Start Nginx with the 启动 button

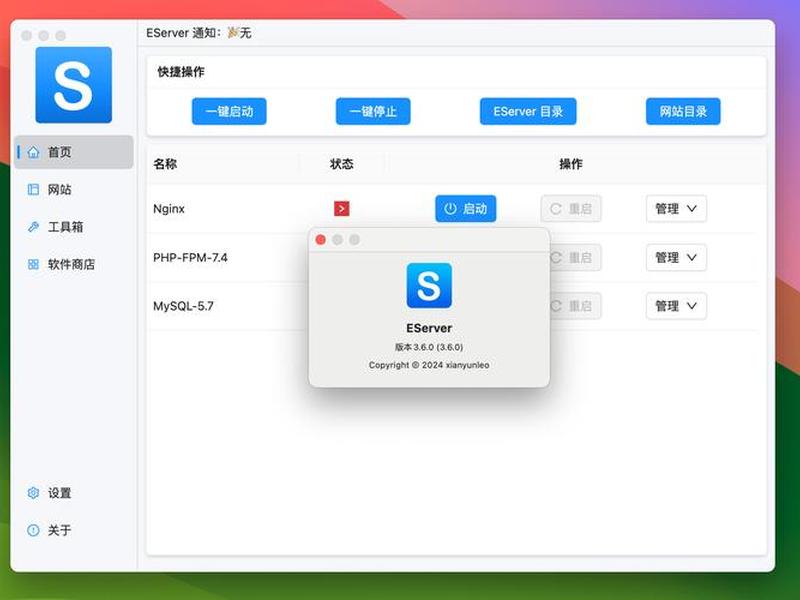(465, 209)
